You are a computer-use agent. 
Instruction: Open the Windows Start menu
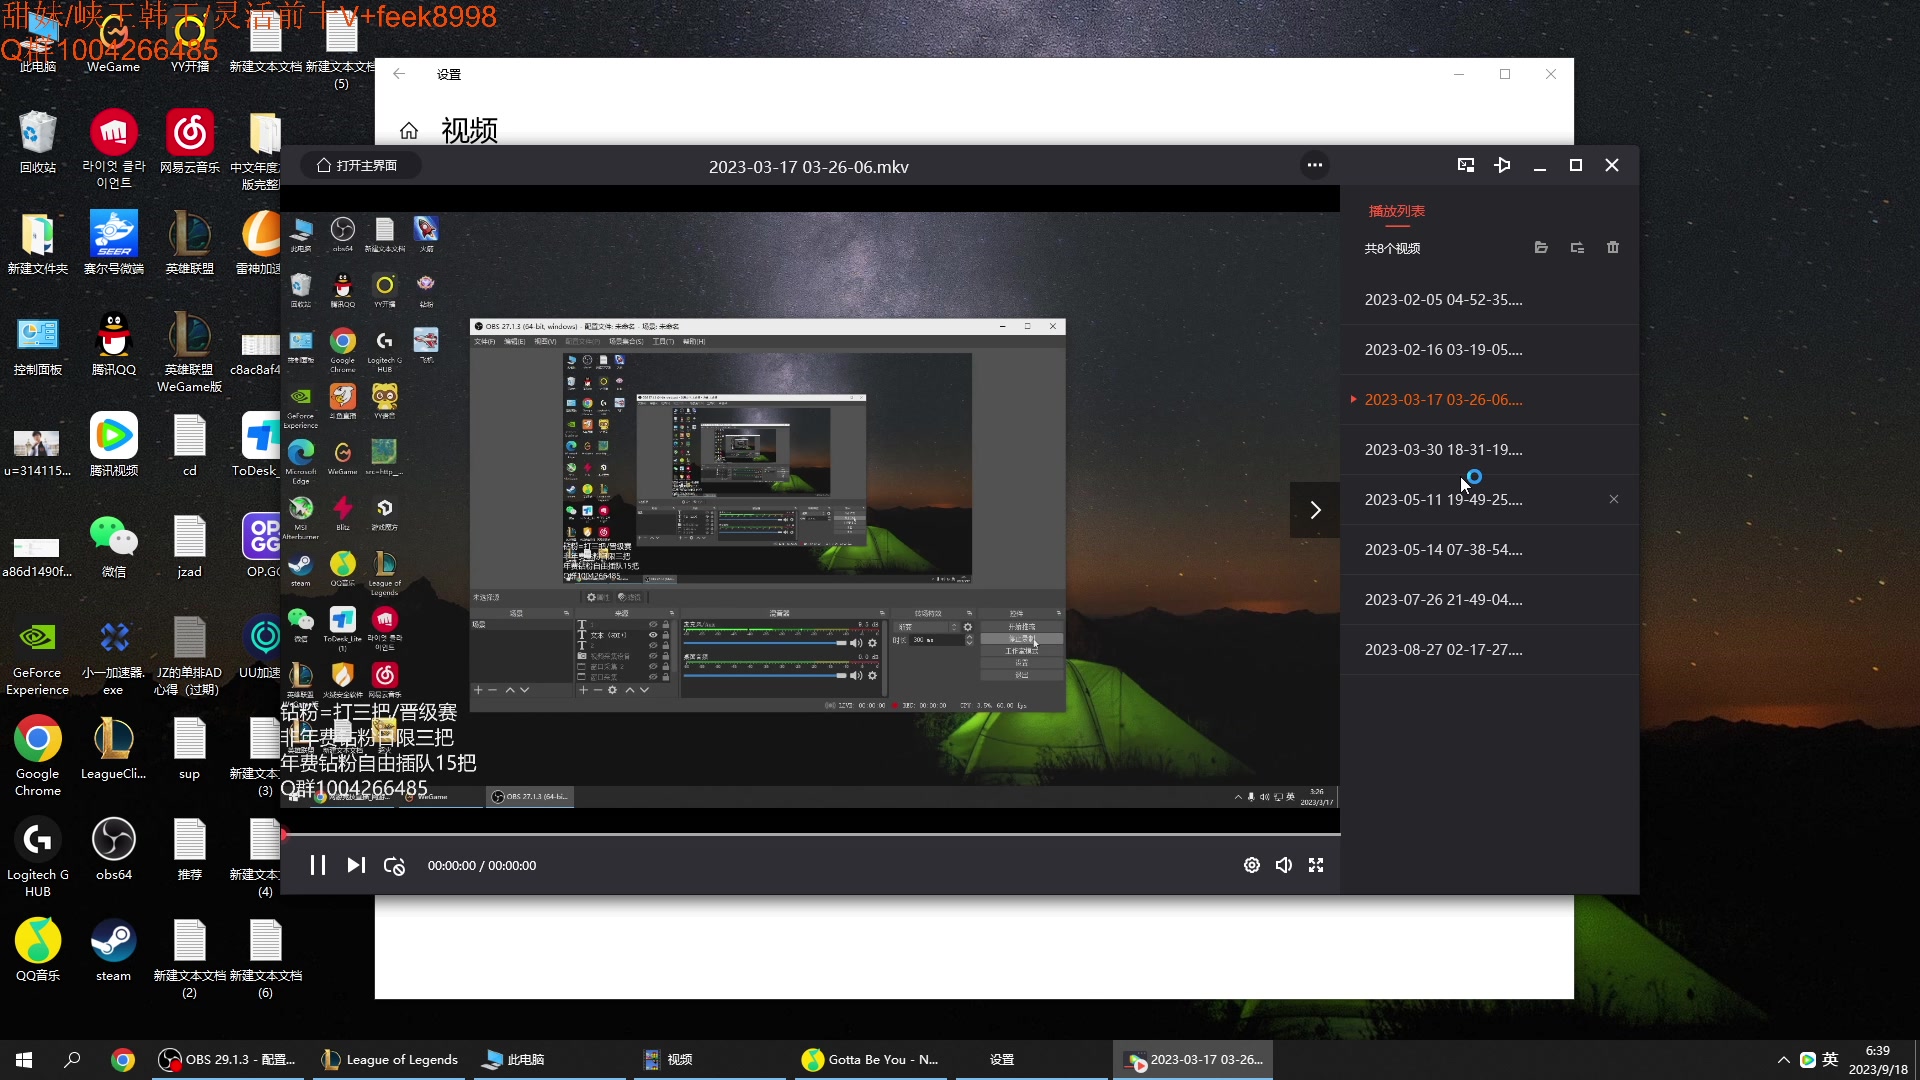click(24, 1060)
